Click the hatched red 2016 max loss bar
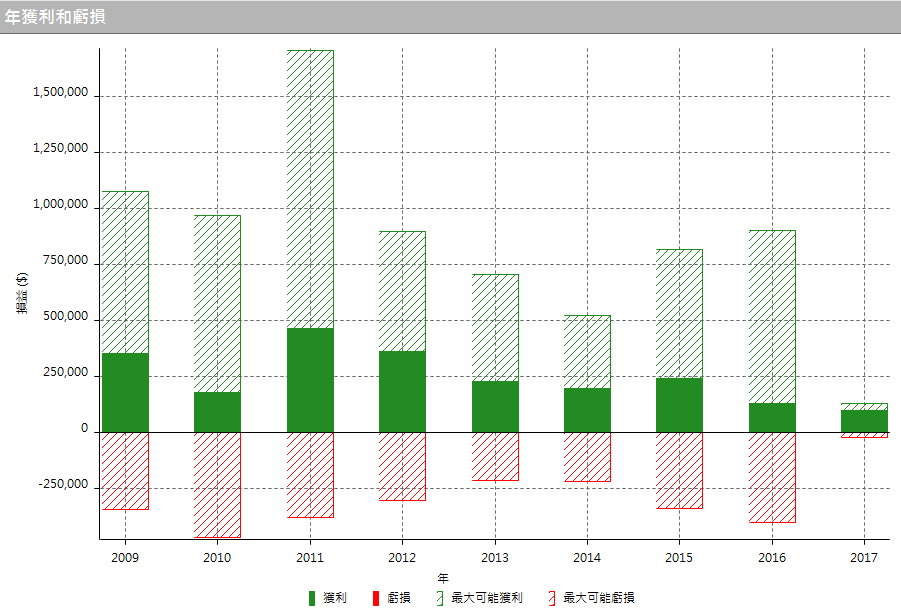Image resolution: width=901 pixels, height=613 pixels. click(x=772, y=477)
